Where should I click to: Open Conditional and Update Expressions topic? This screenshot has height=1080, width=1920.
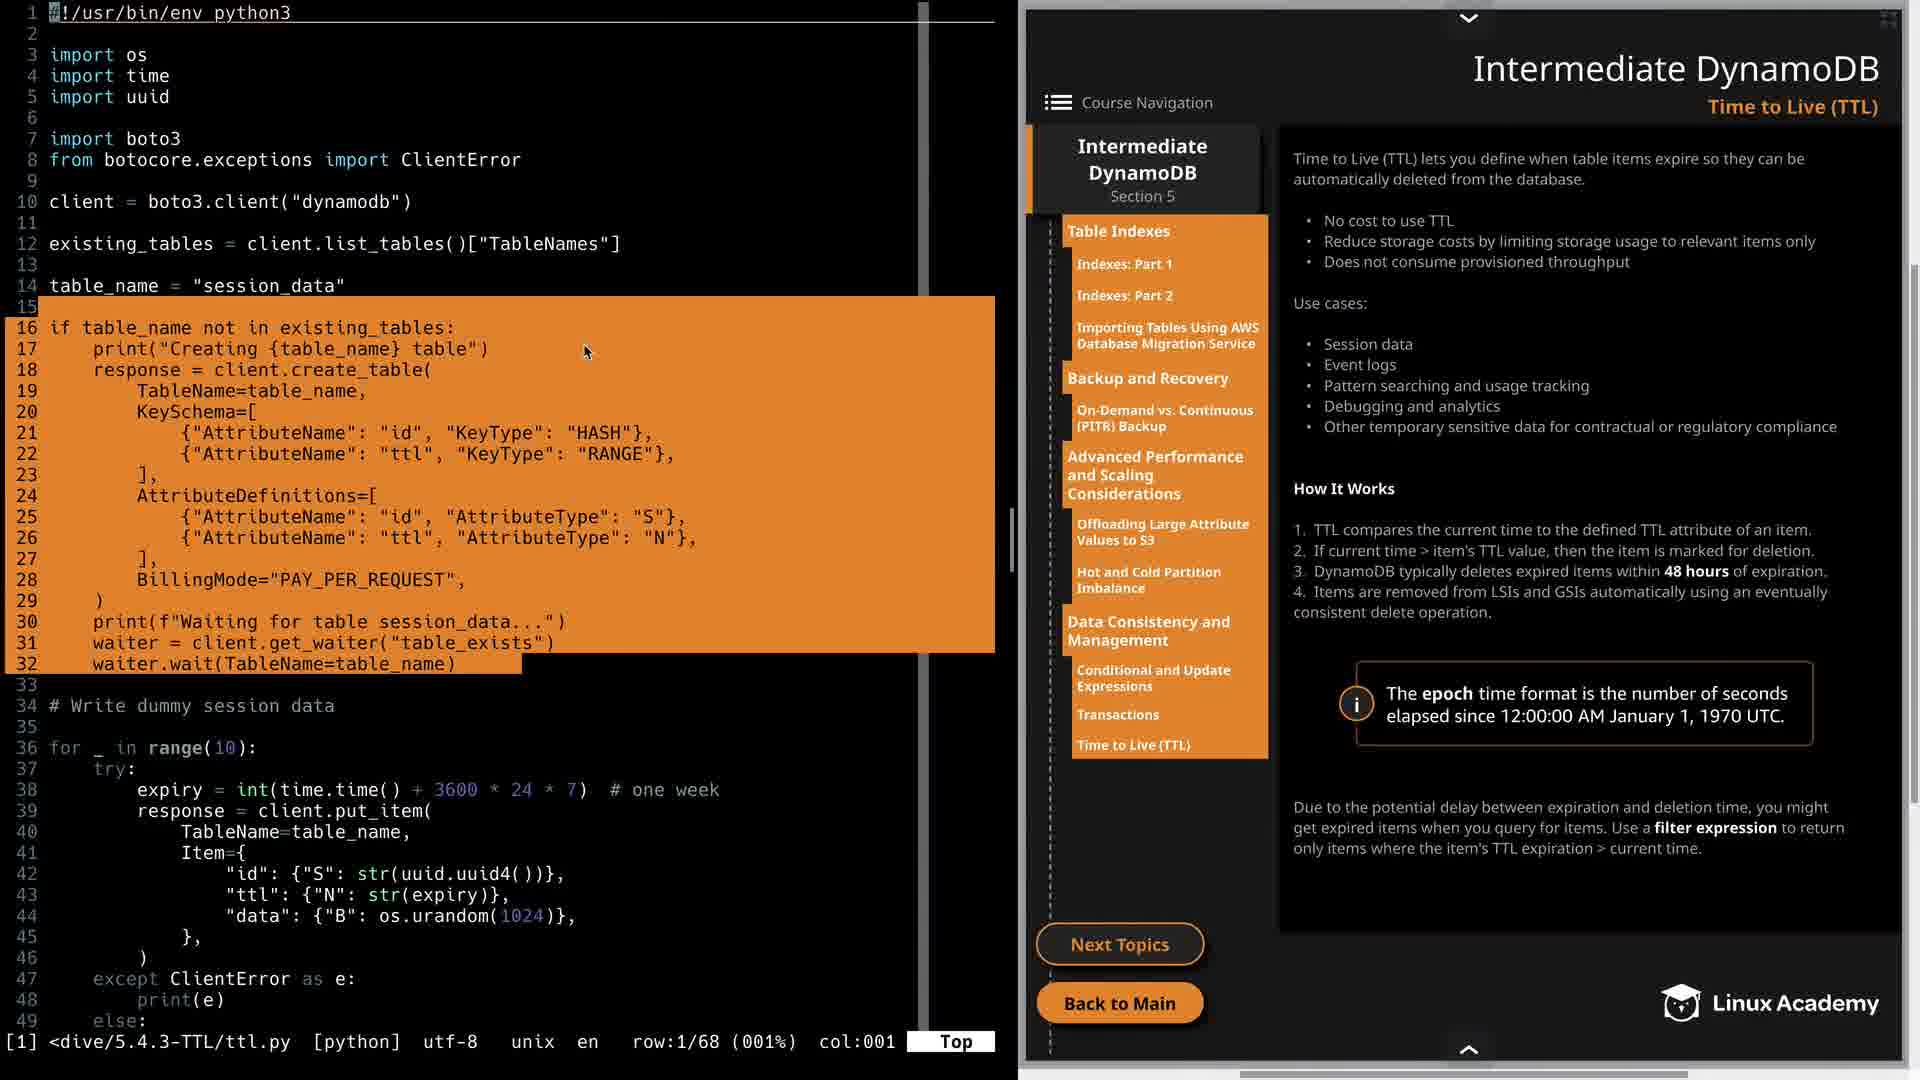pos(1153,678)
